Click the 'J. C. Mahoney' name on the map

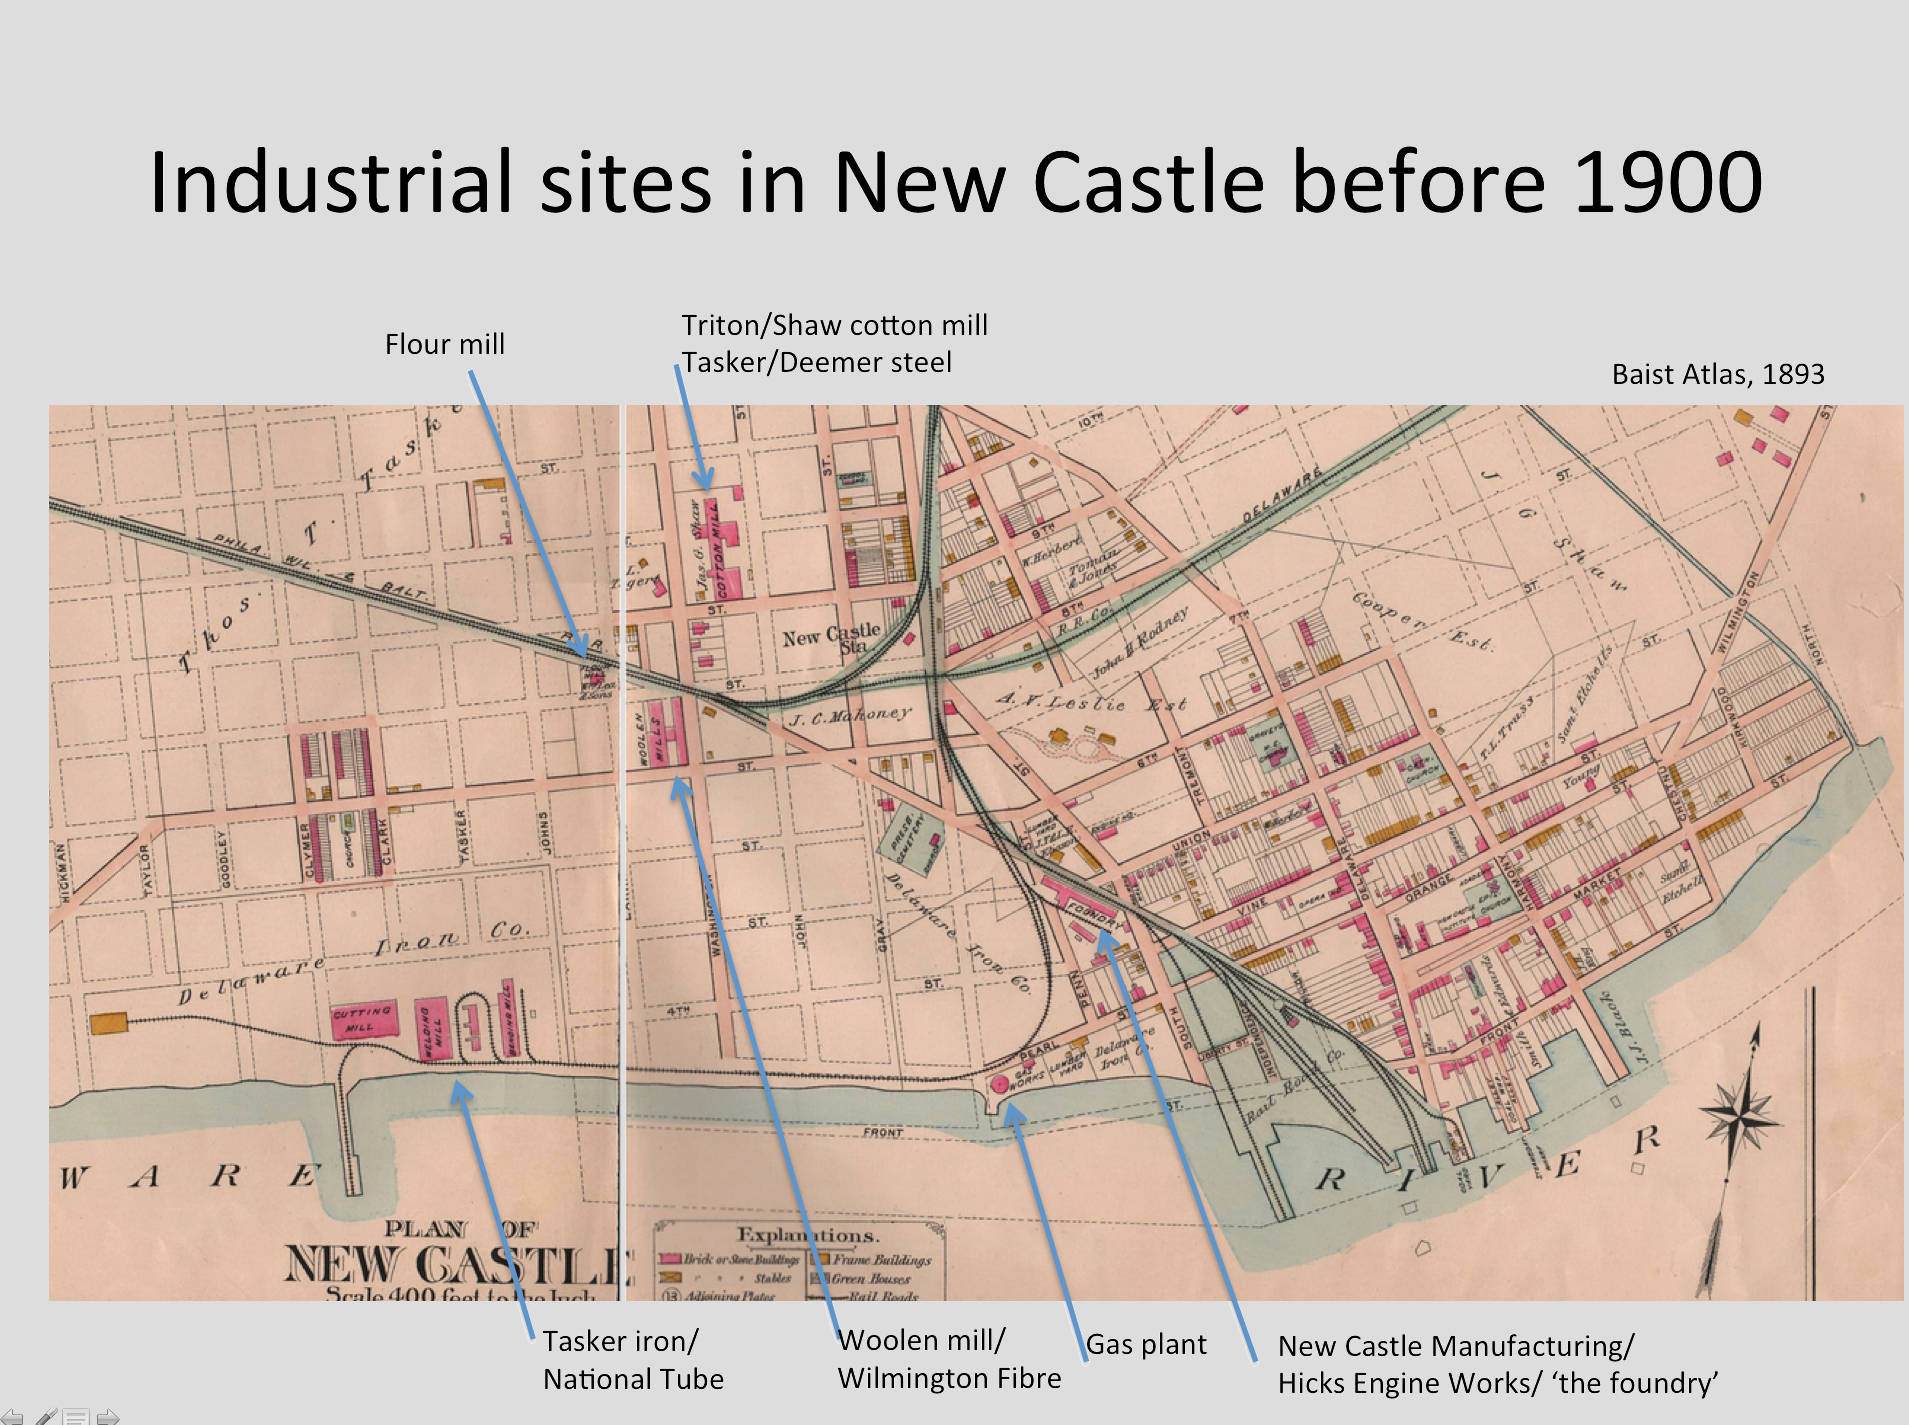[851, 716]
